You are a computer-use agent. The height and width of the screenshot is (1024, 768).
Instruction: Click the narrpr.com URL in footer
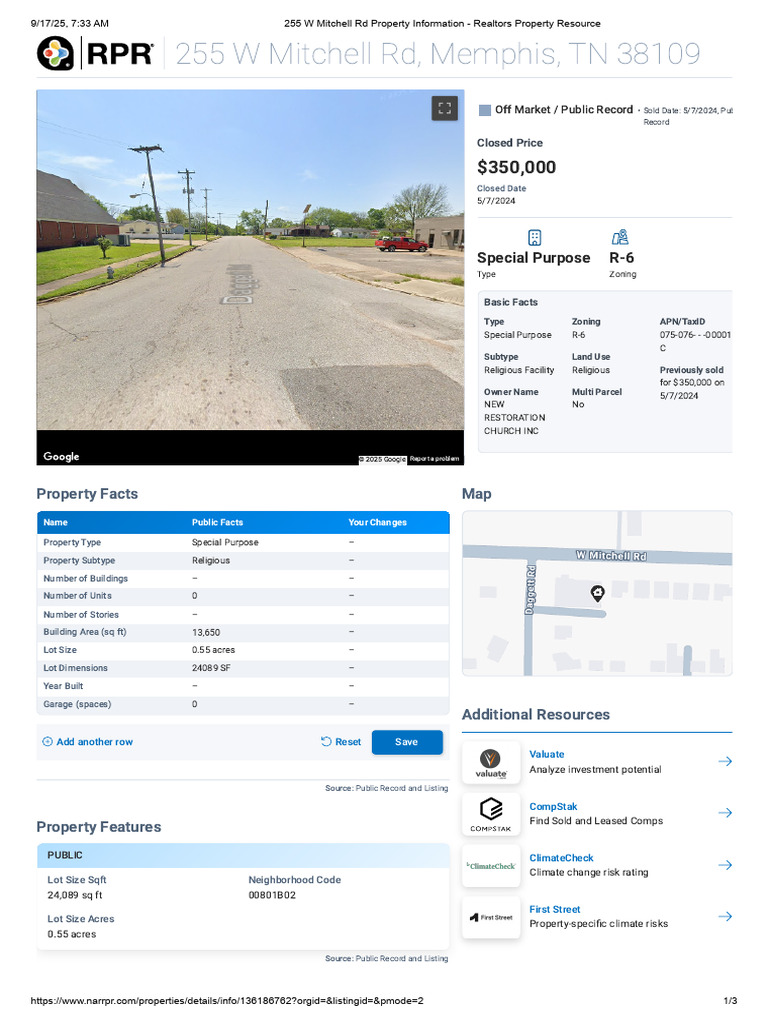(227, 1001)
